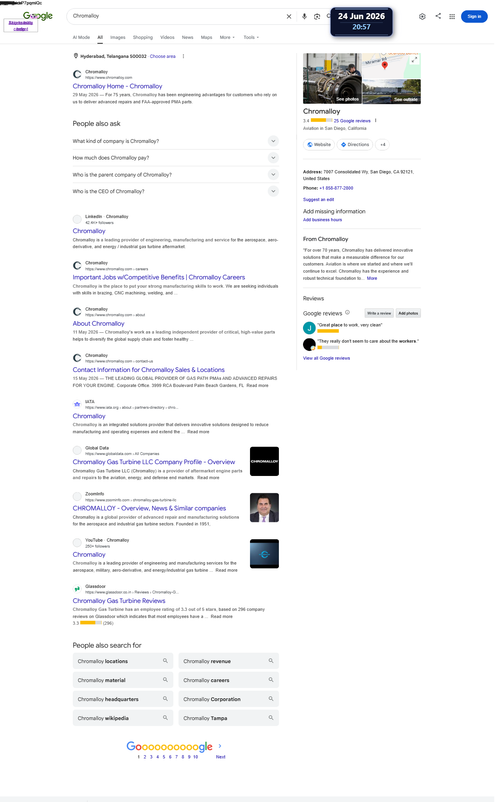Click 'Choose area' link

[x=163, y=56]
